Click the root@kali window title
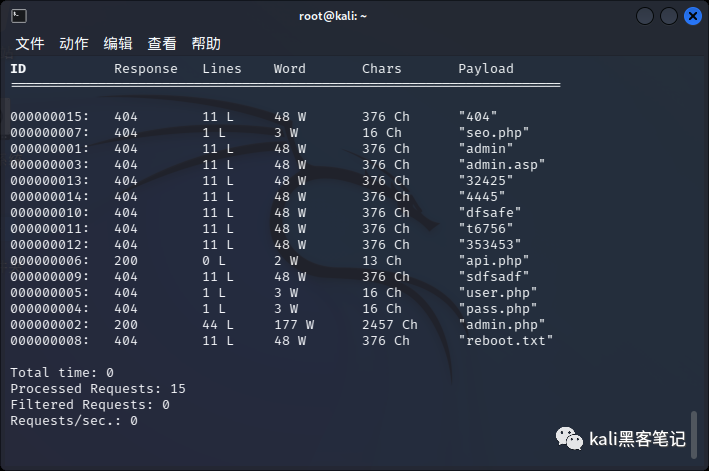 [x=333, y=16]
